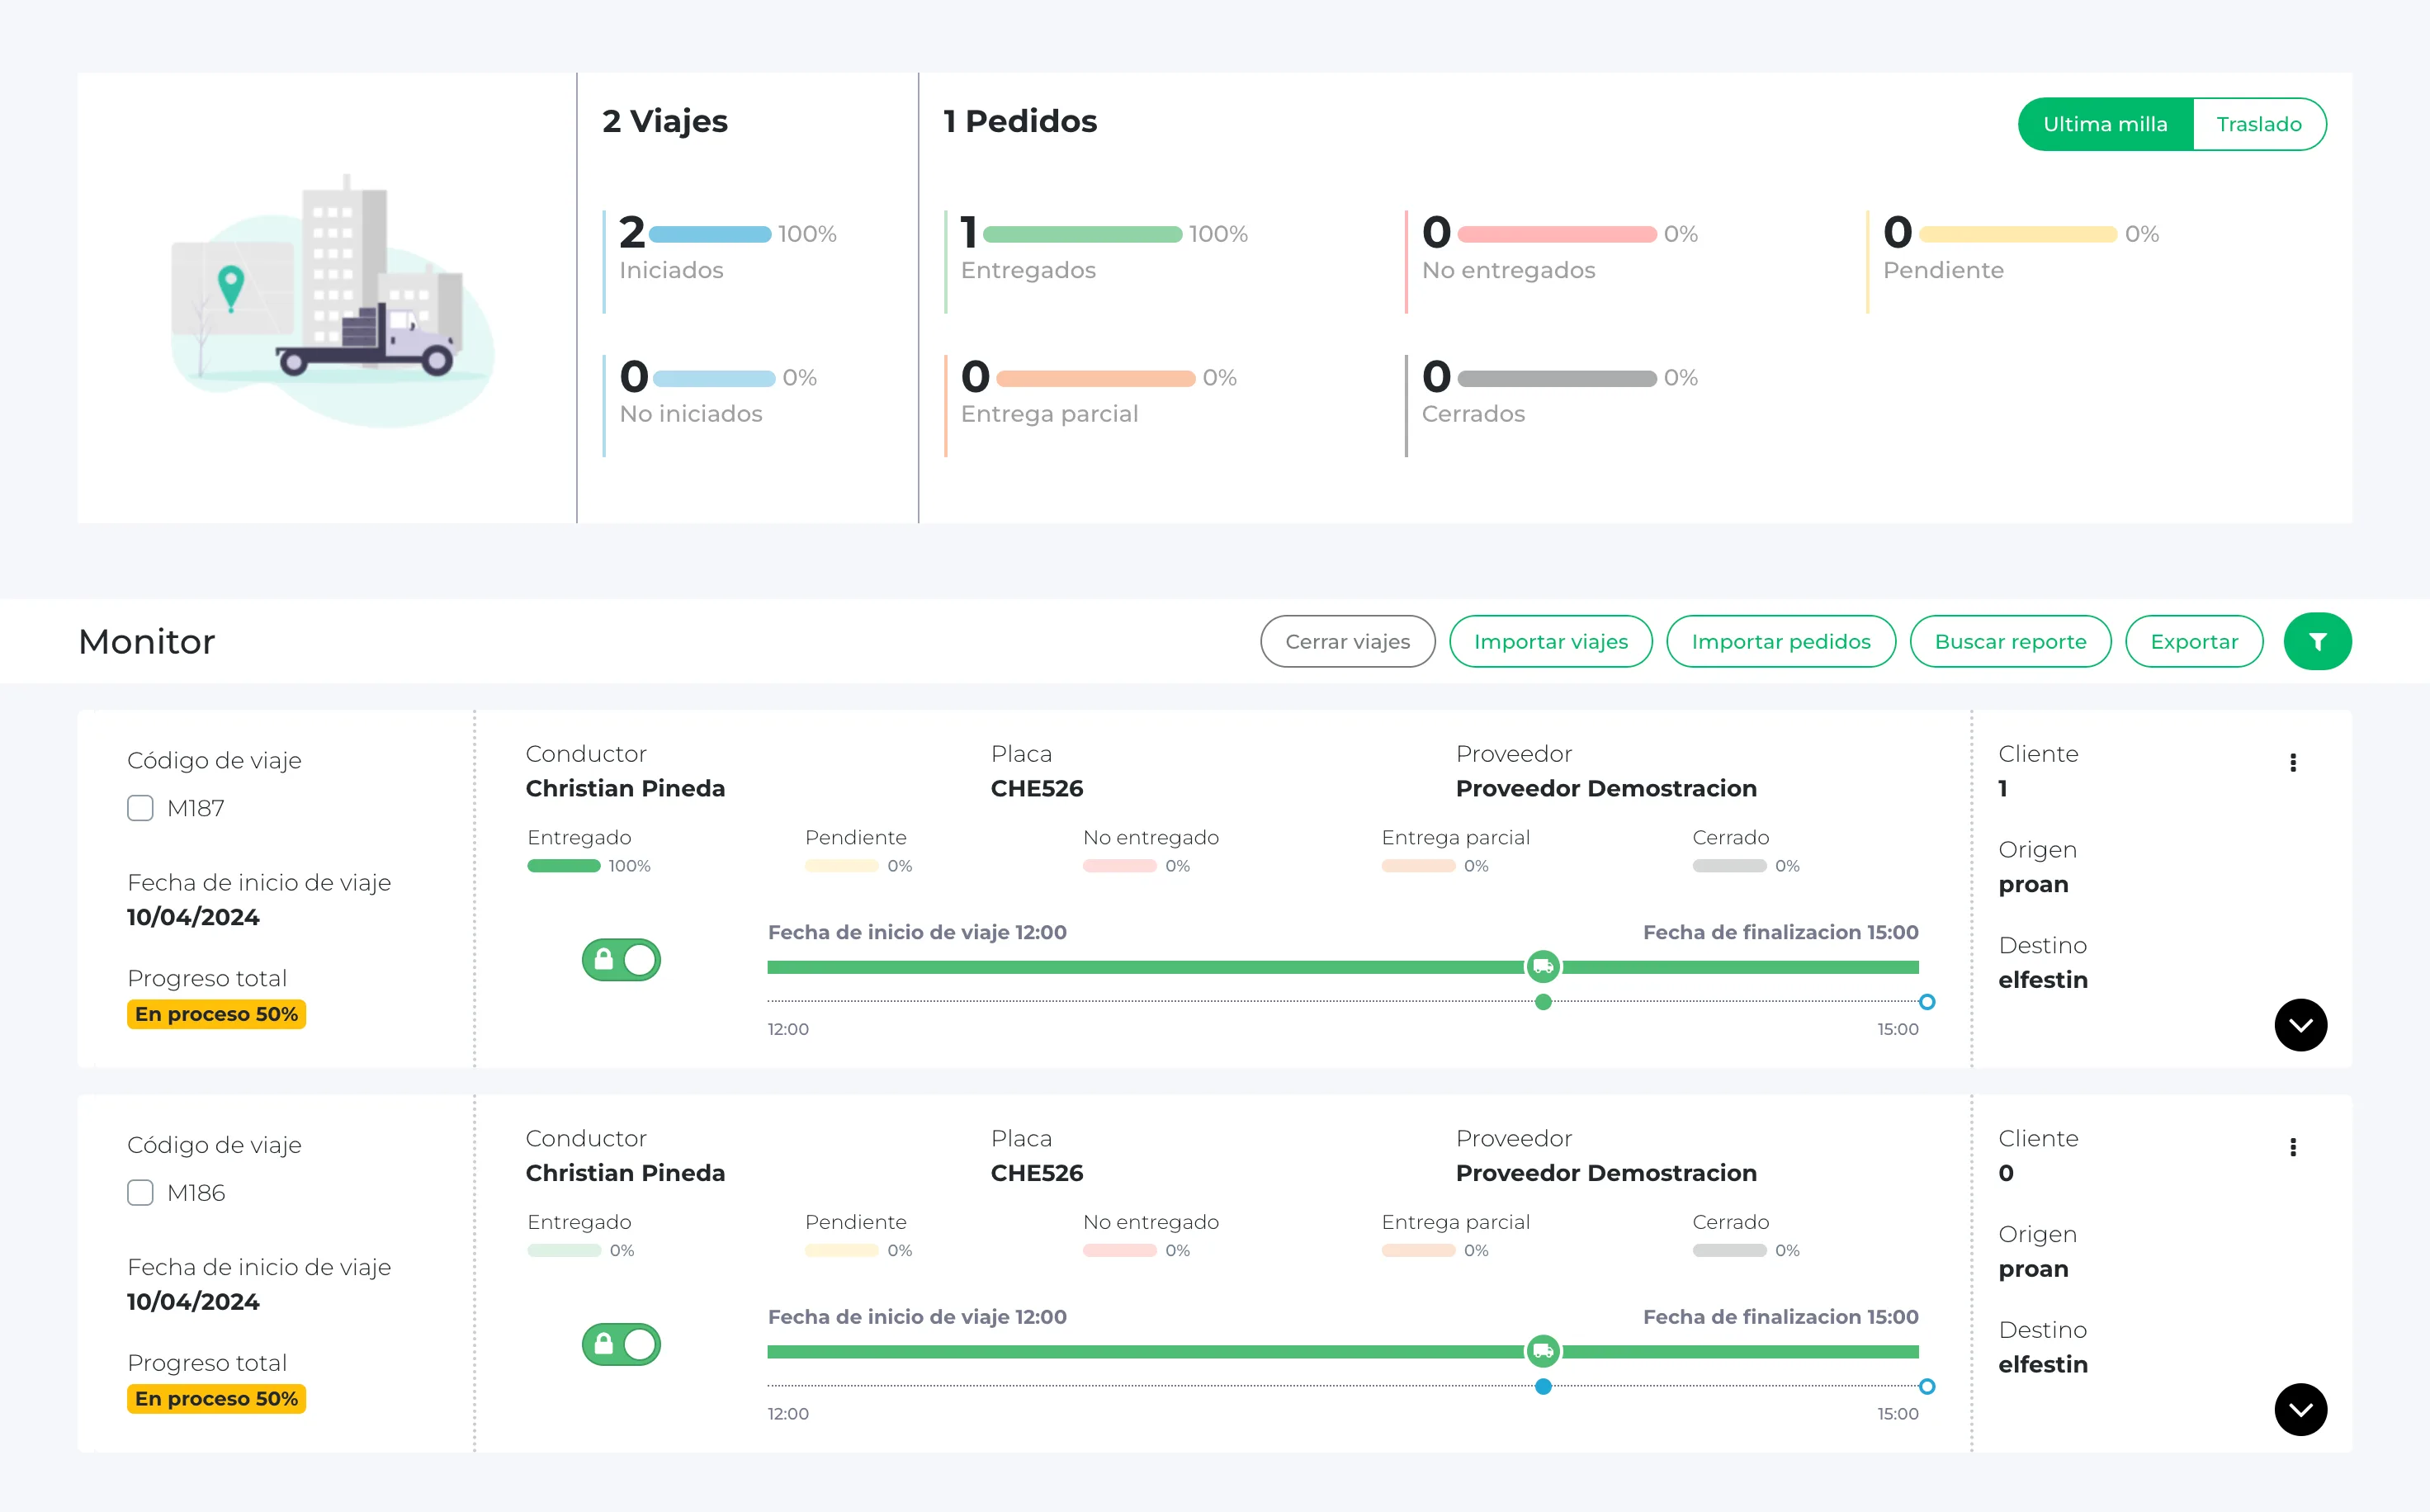Click end circle marker on M187 timeline
The width and height of the screenshot is (2430, 1512).
click(x=1926, y=1002)
